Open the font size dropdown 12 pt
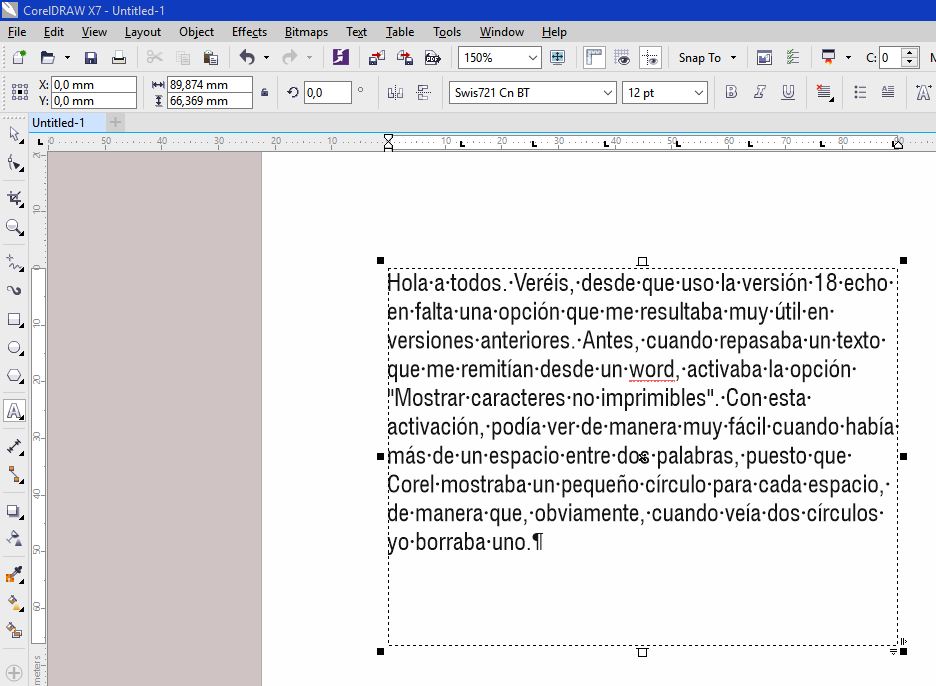 pyautogui.click(x=698, y=93)
